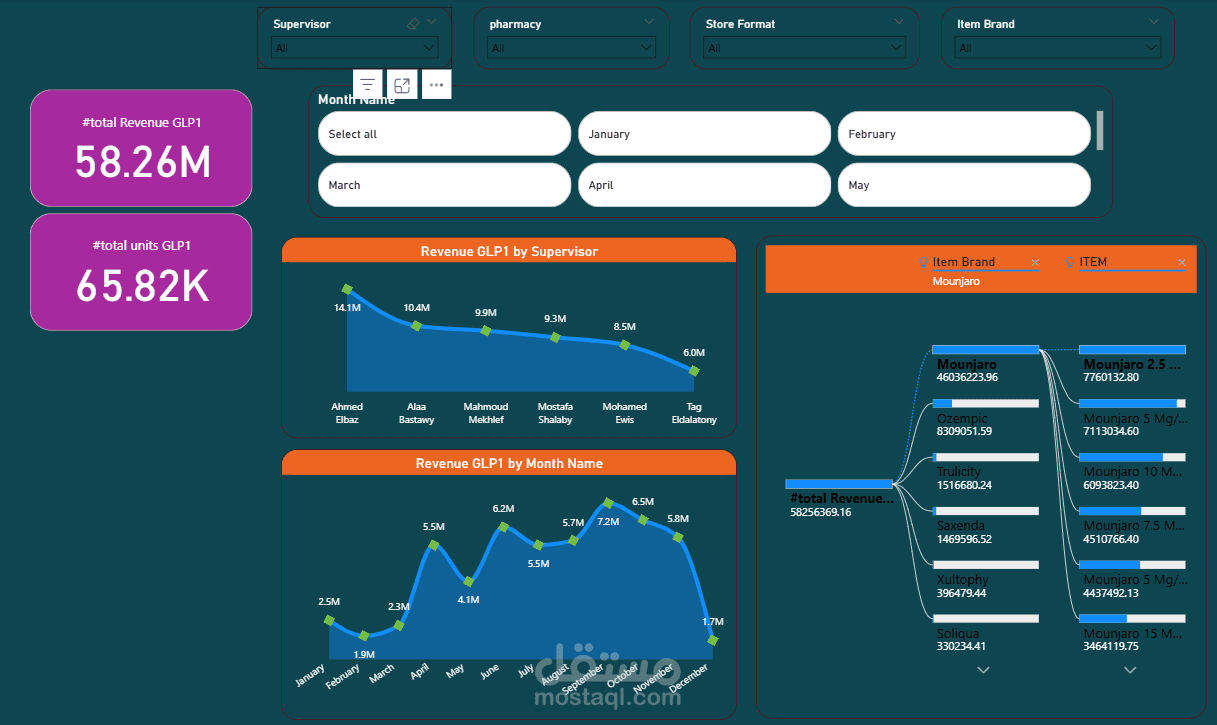
Task: Click Item Brand slicer header chevron
Action: (x=1154, y=22)
